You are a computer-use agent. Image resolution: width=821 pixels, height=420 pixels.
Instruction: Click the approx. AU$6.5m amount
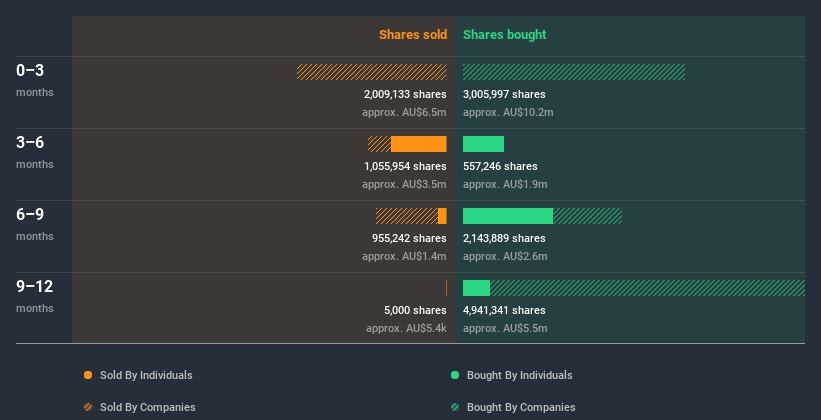point(404,113)
